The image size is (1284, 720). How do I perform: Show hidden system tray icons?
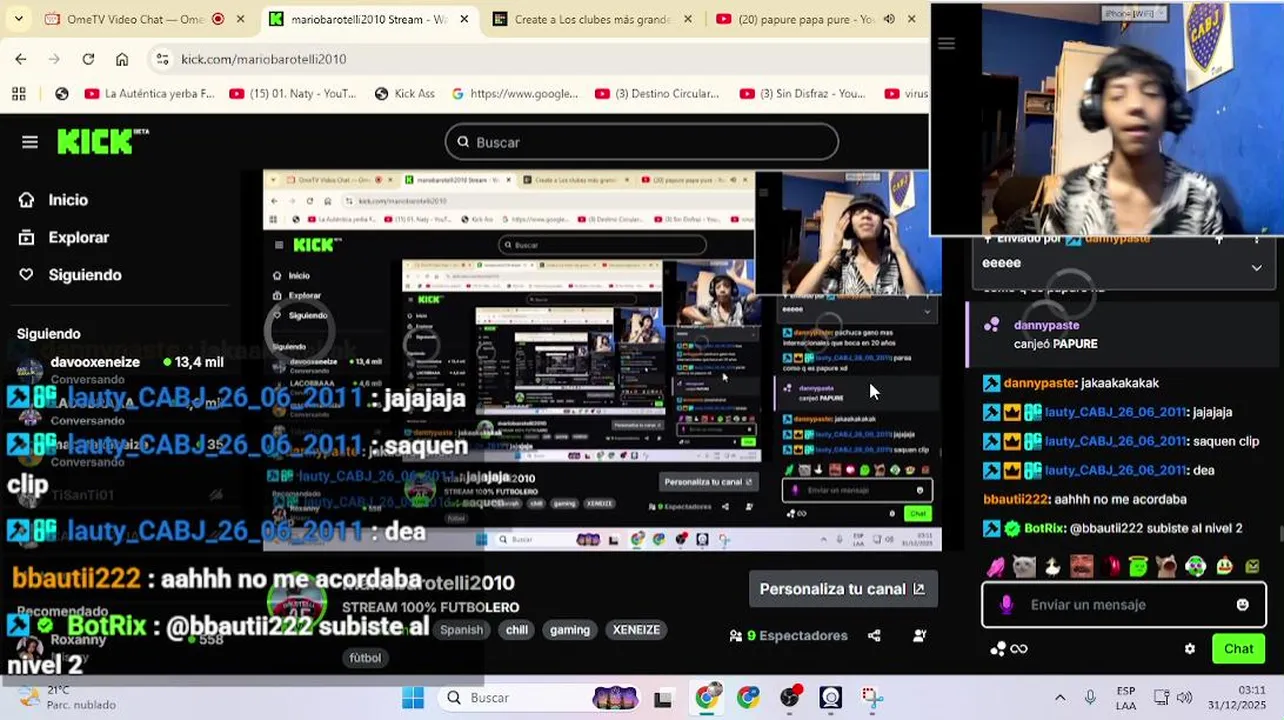point(1060,698)
